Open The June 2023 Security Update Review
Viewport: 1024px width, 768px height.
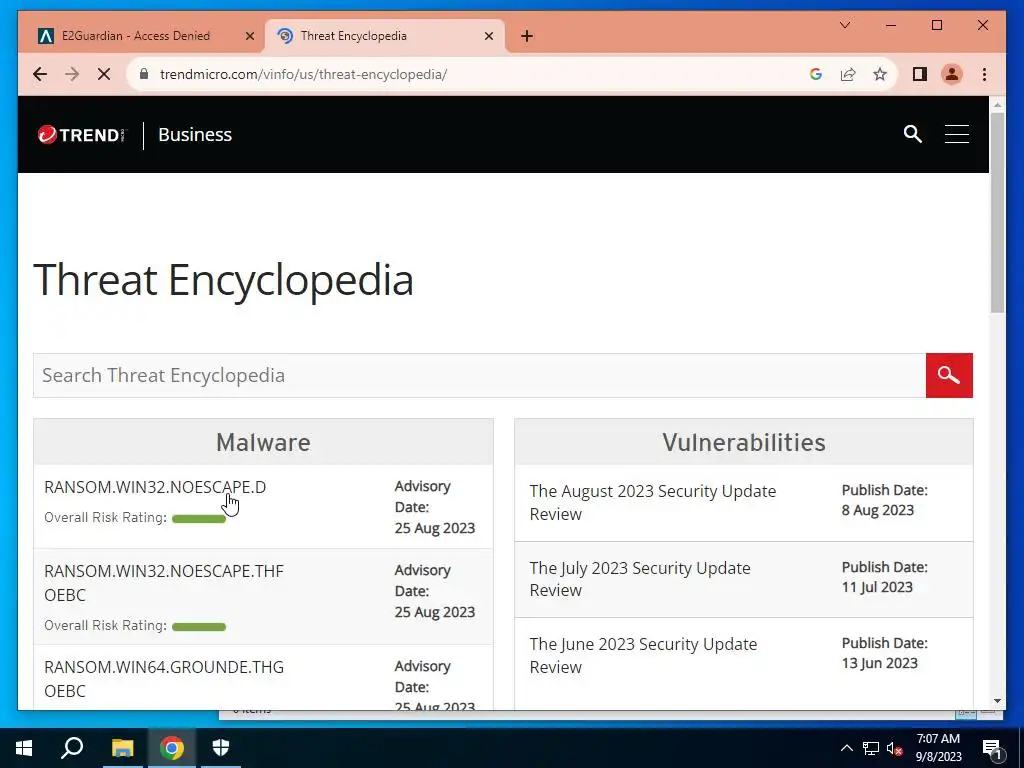(x=643, y=655)
